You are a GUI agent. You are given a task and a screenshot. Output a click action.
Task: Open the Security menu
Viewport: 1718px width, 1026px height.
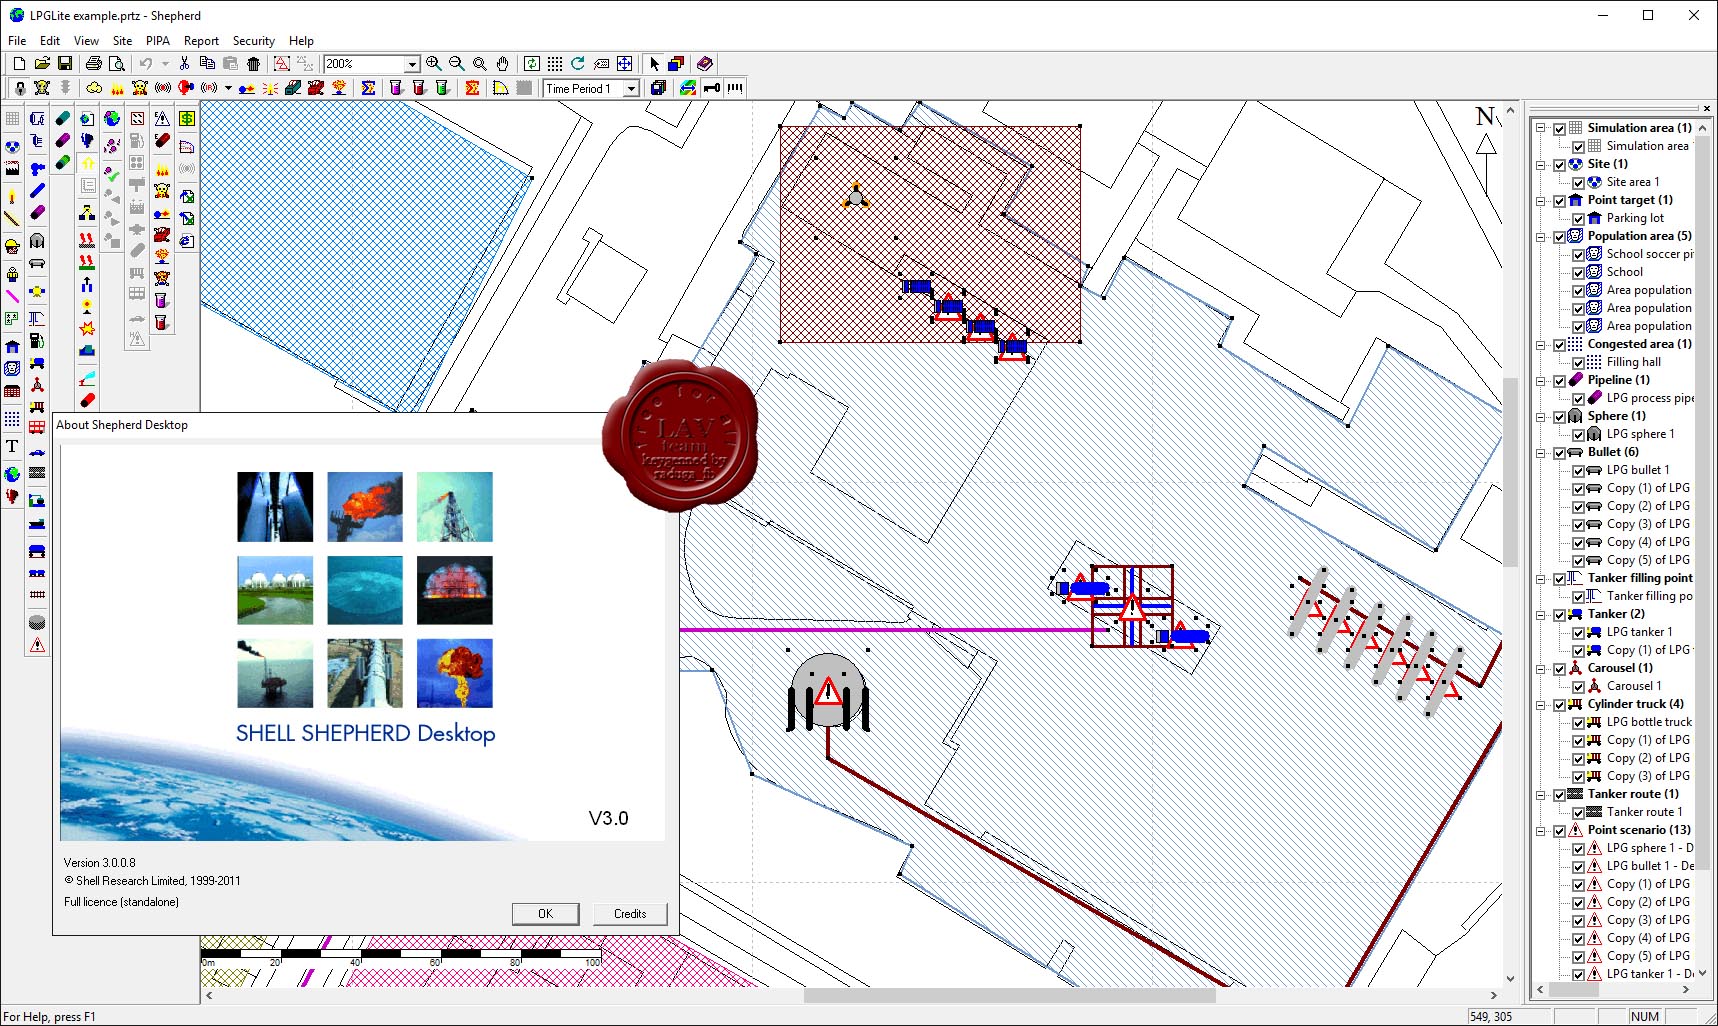click(x=254, y=41)
